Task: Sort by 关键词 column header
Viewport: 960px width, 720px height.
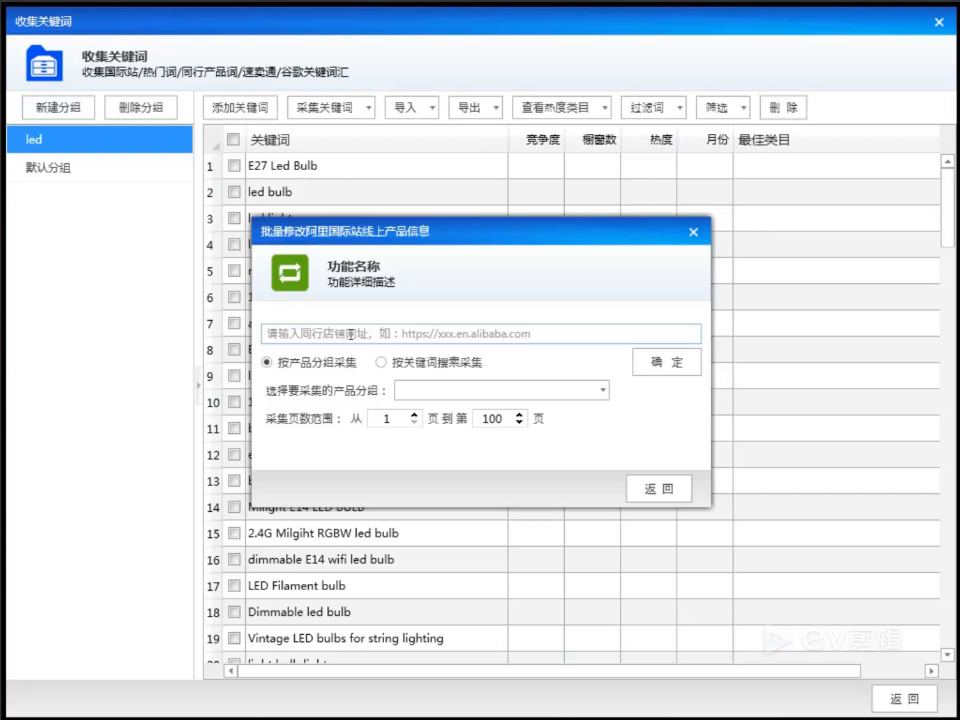Action: pos(377,140)
